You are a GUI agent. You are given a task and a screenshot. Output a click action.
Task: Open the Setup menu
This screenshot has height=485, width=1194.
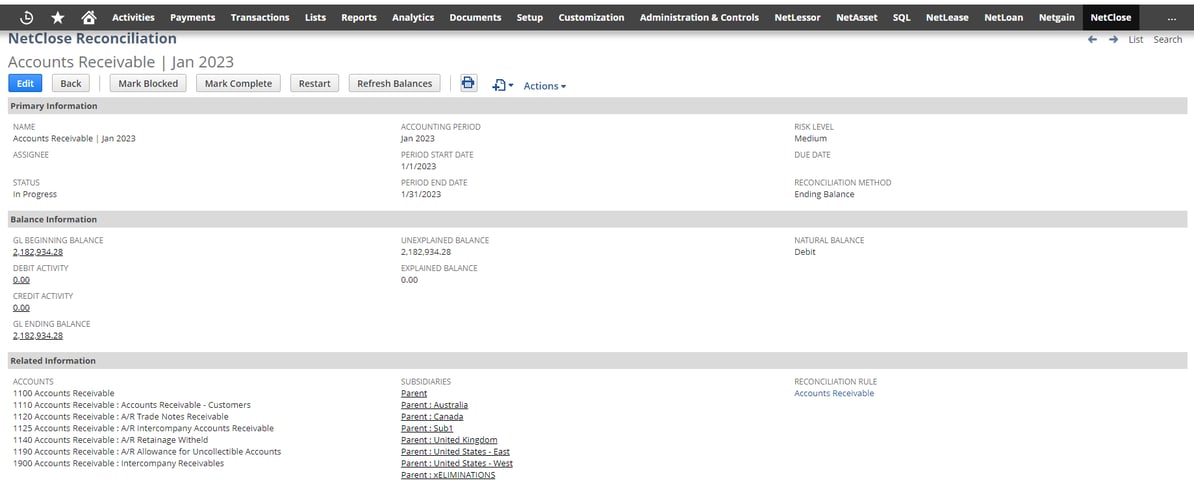[x=529, y=17]
